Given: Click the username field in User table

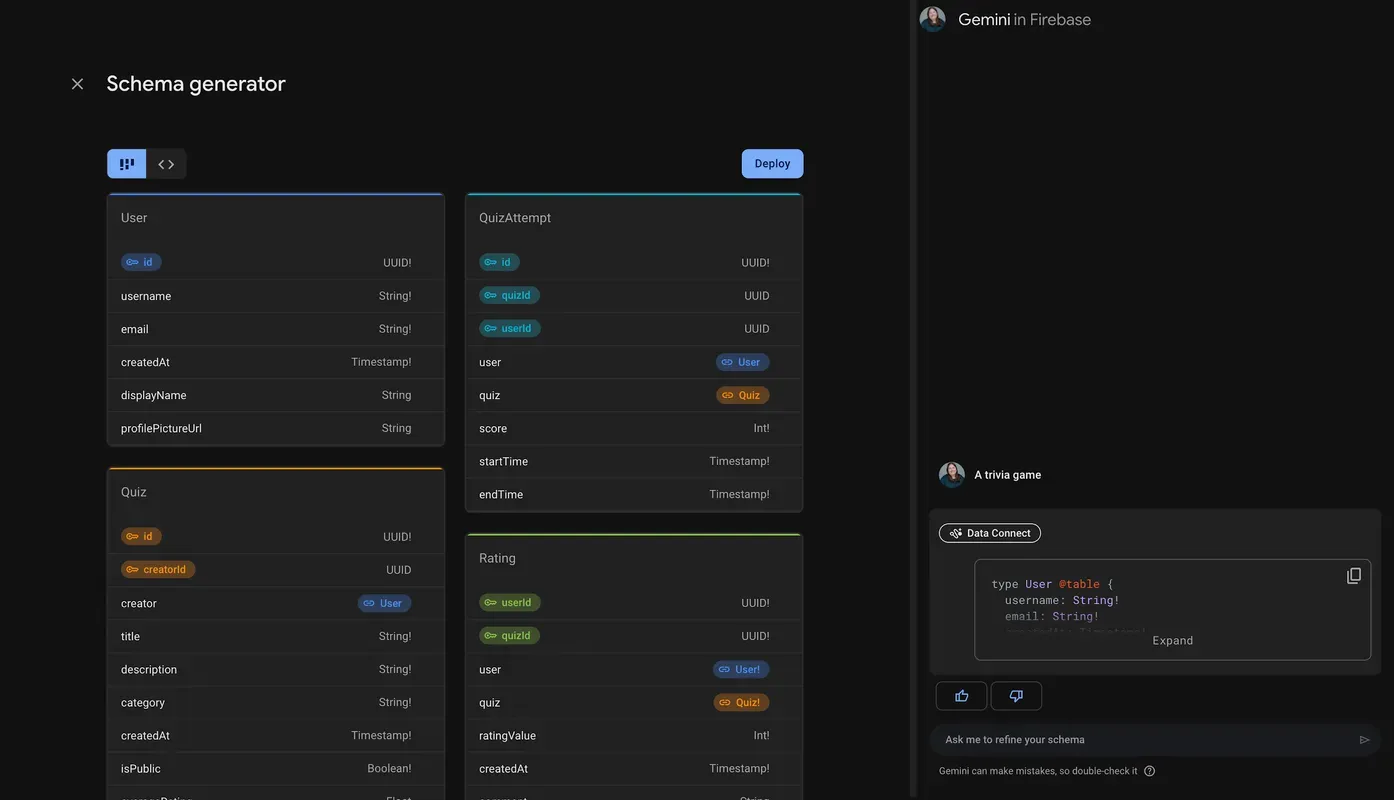Looking at the screenshot, I should tap(275, 296).
